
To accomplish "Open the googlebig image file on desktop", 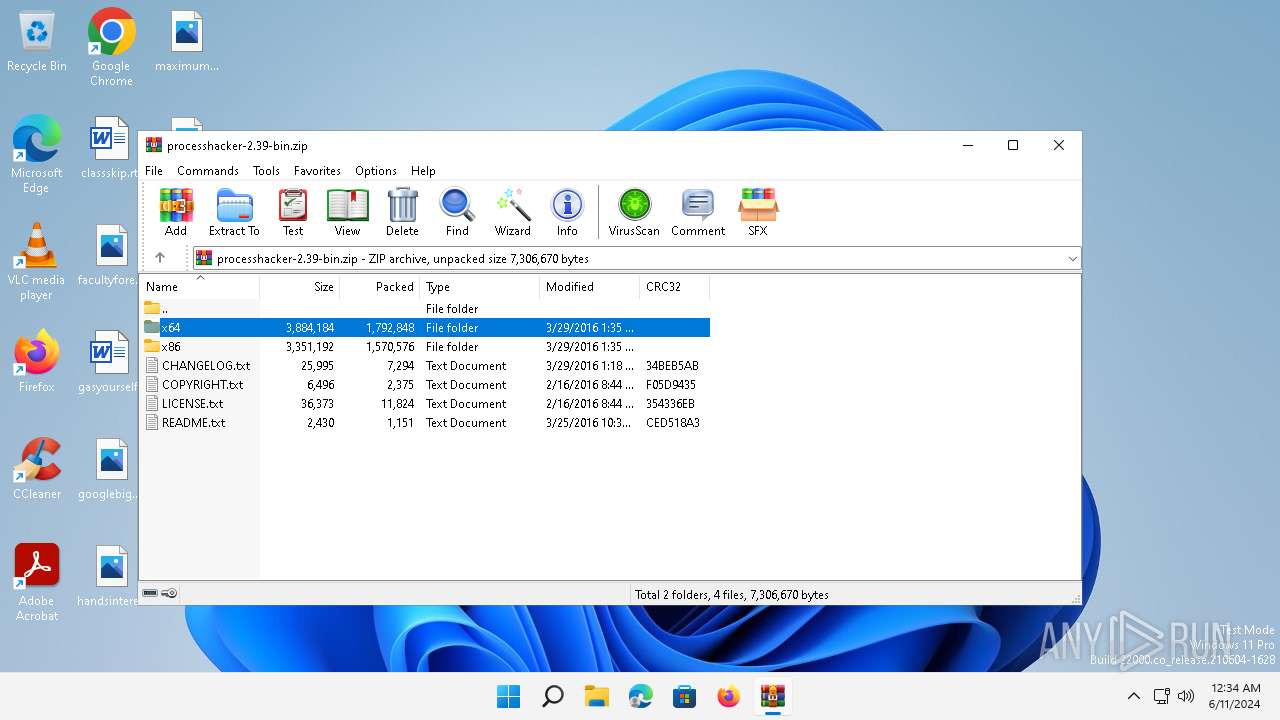I will point(111,469).
